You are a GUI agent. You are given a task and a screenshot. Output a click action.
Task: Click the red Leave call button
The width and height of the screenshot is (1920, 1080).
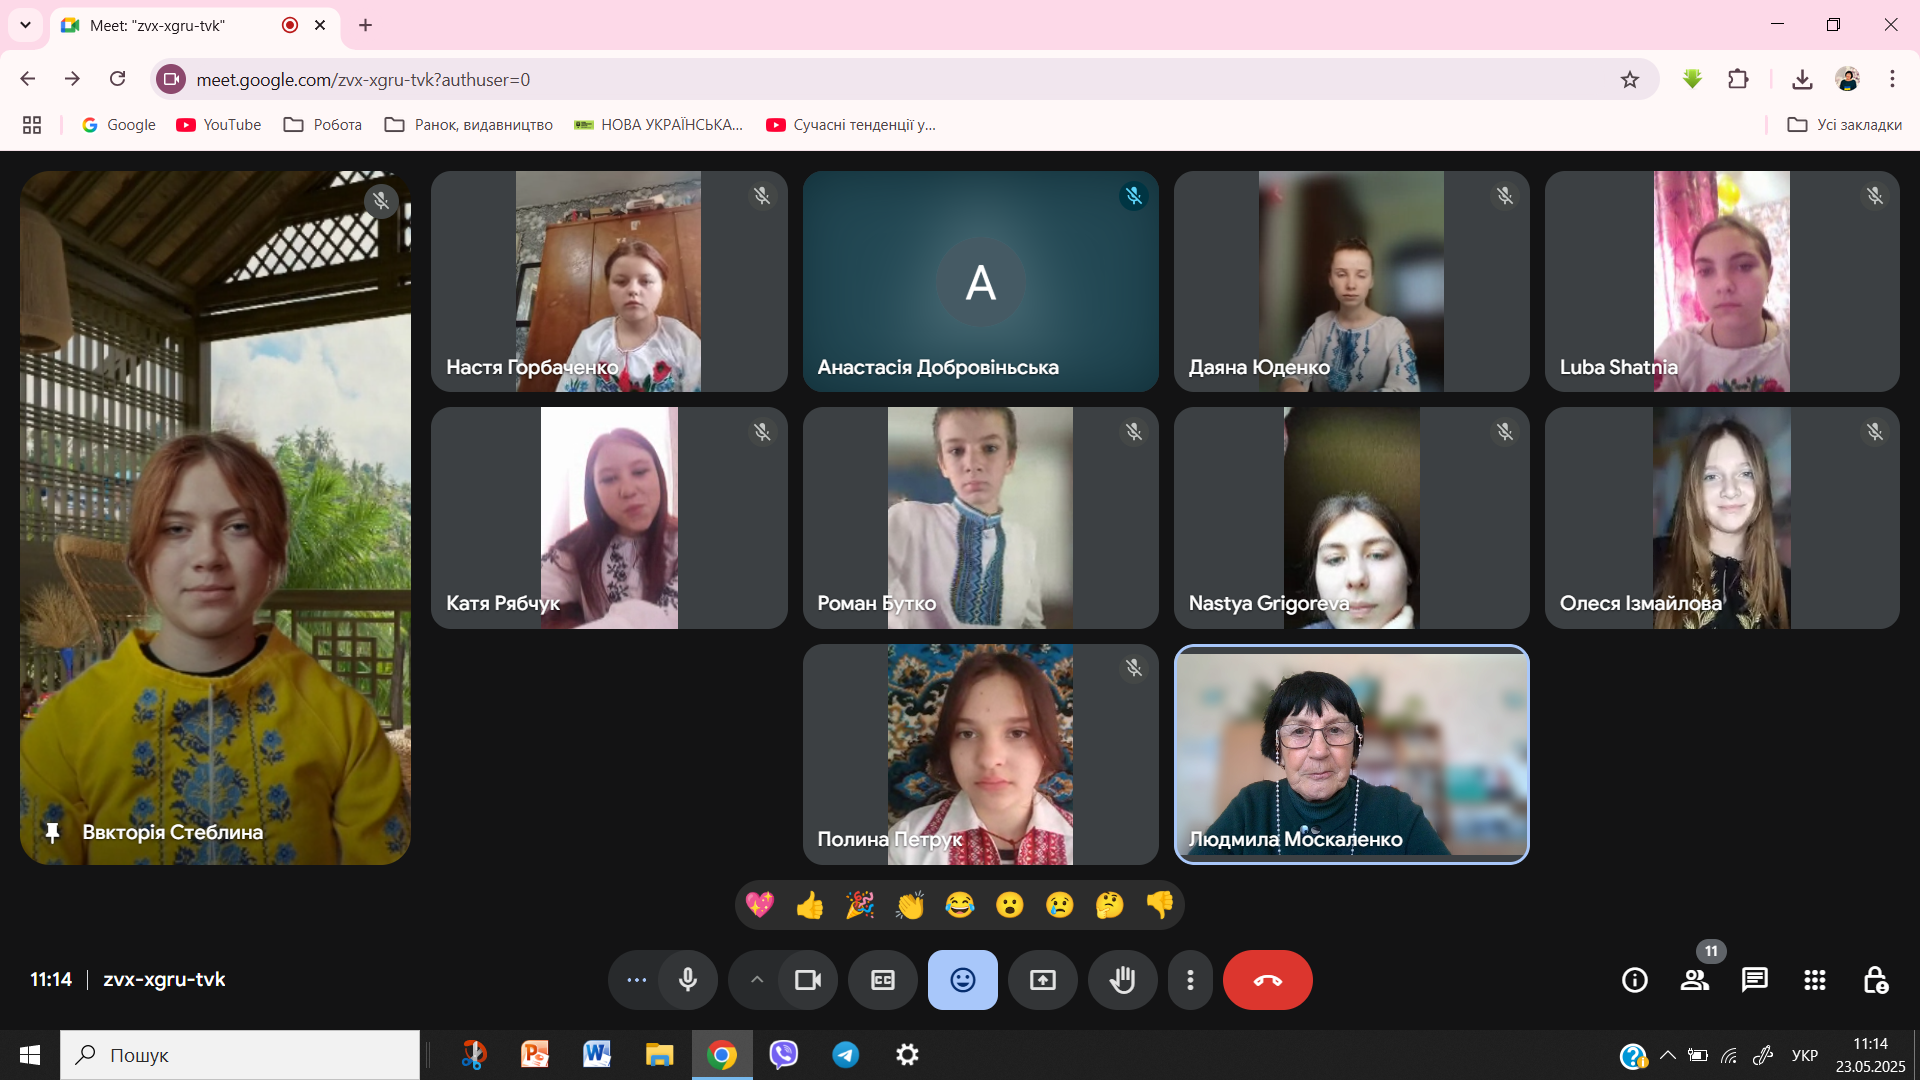point(1267,980)
